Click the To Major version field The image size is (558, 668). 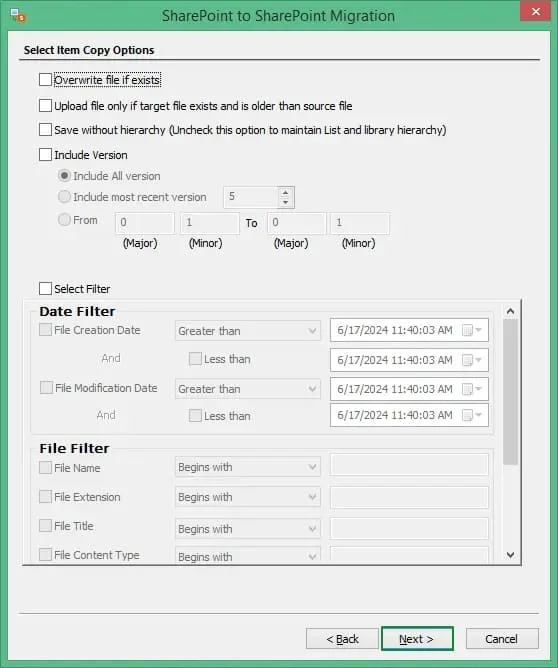coord(297,223)
